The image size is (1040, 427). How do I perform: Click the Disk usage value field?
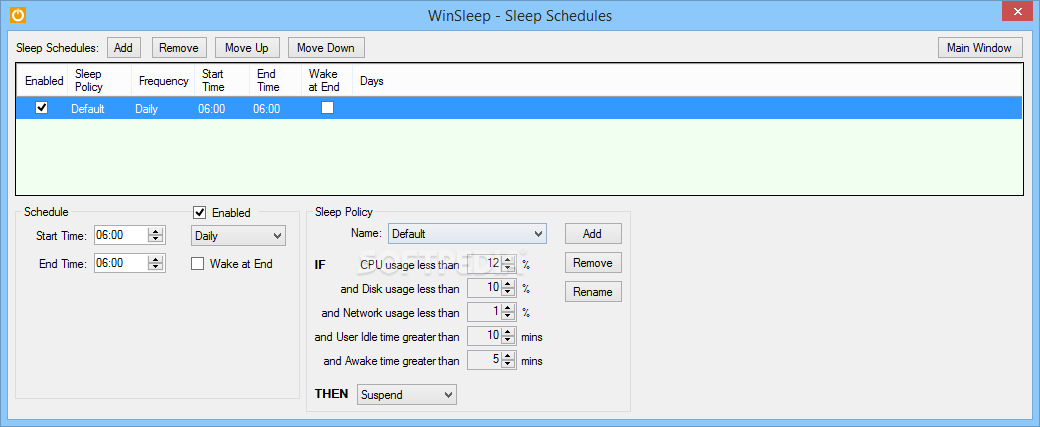pyautogui.click(x=484, y=288)
